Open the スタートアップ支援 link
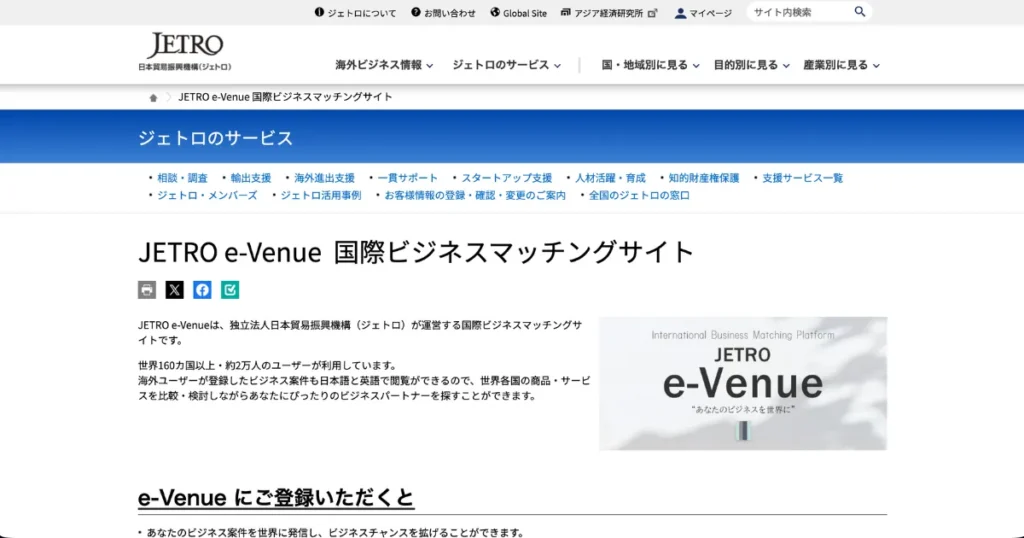 507,178
